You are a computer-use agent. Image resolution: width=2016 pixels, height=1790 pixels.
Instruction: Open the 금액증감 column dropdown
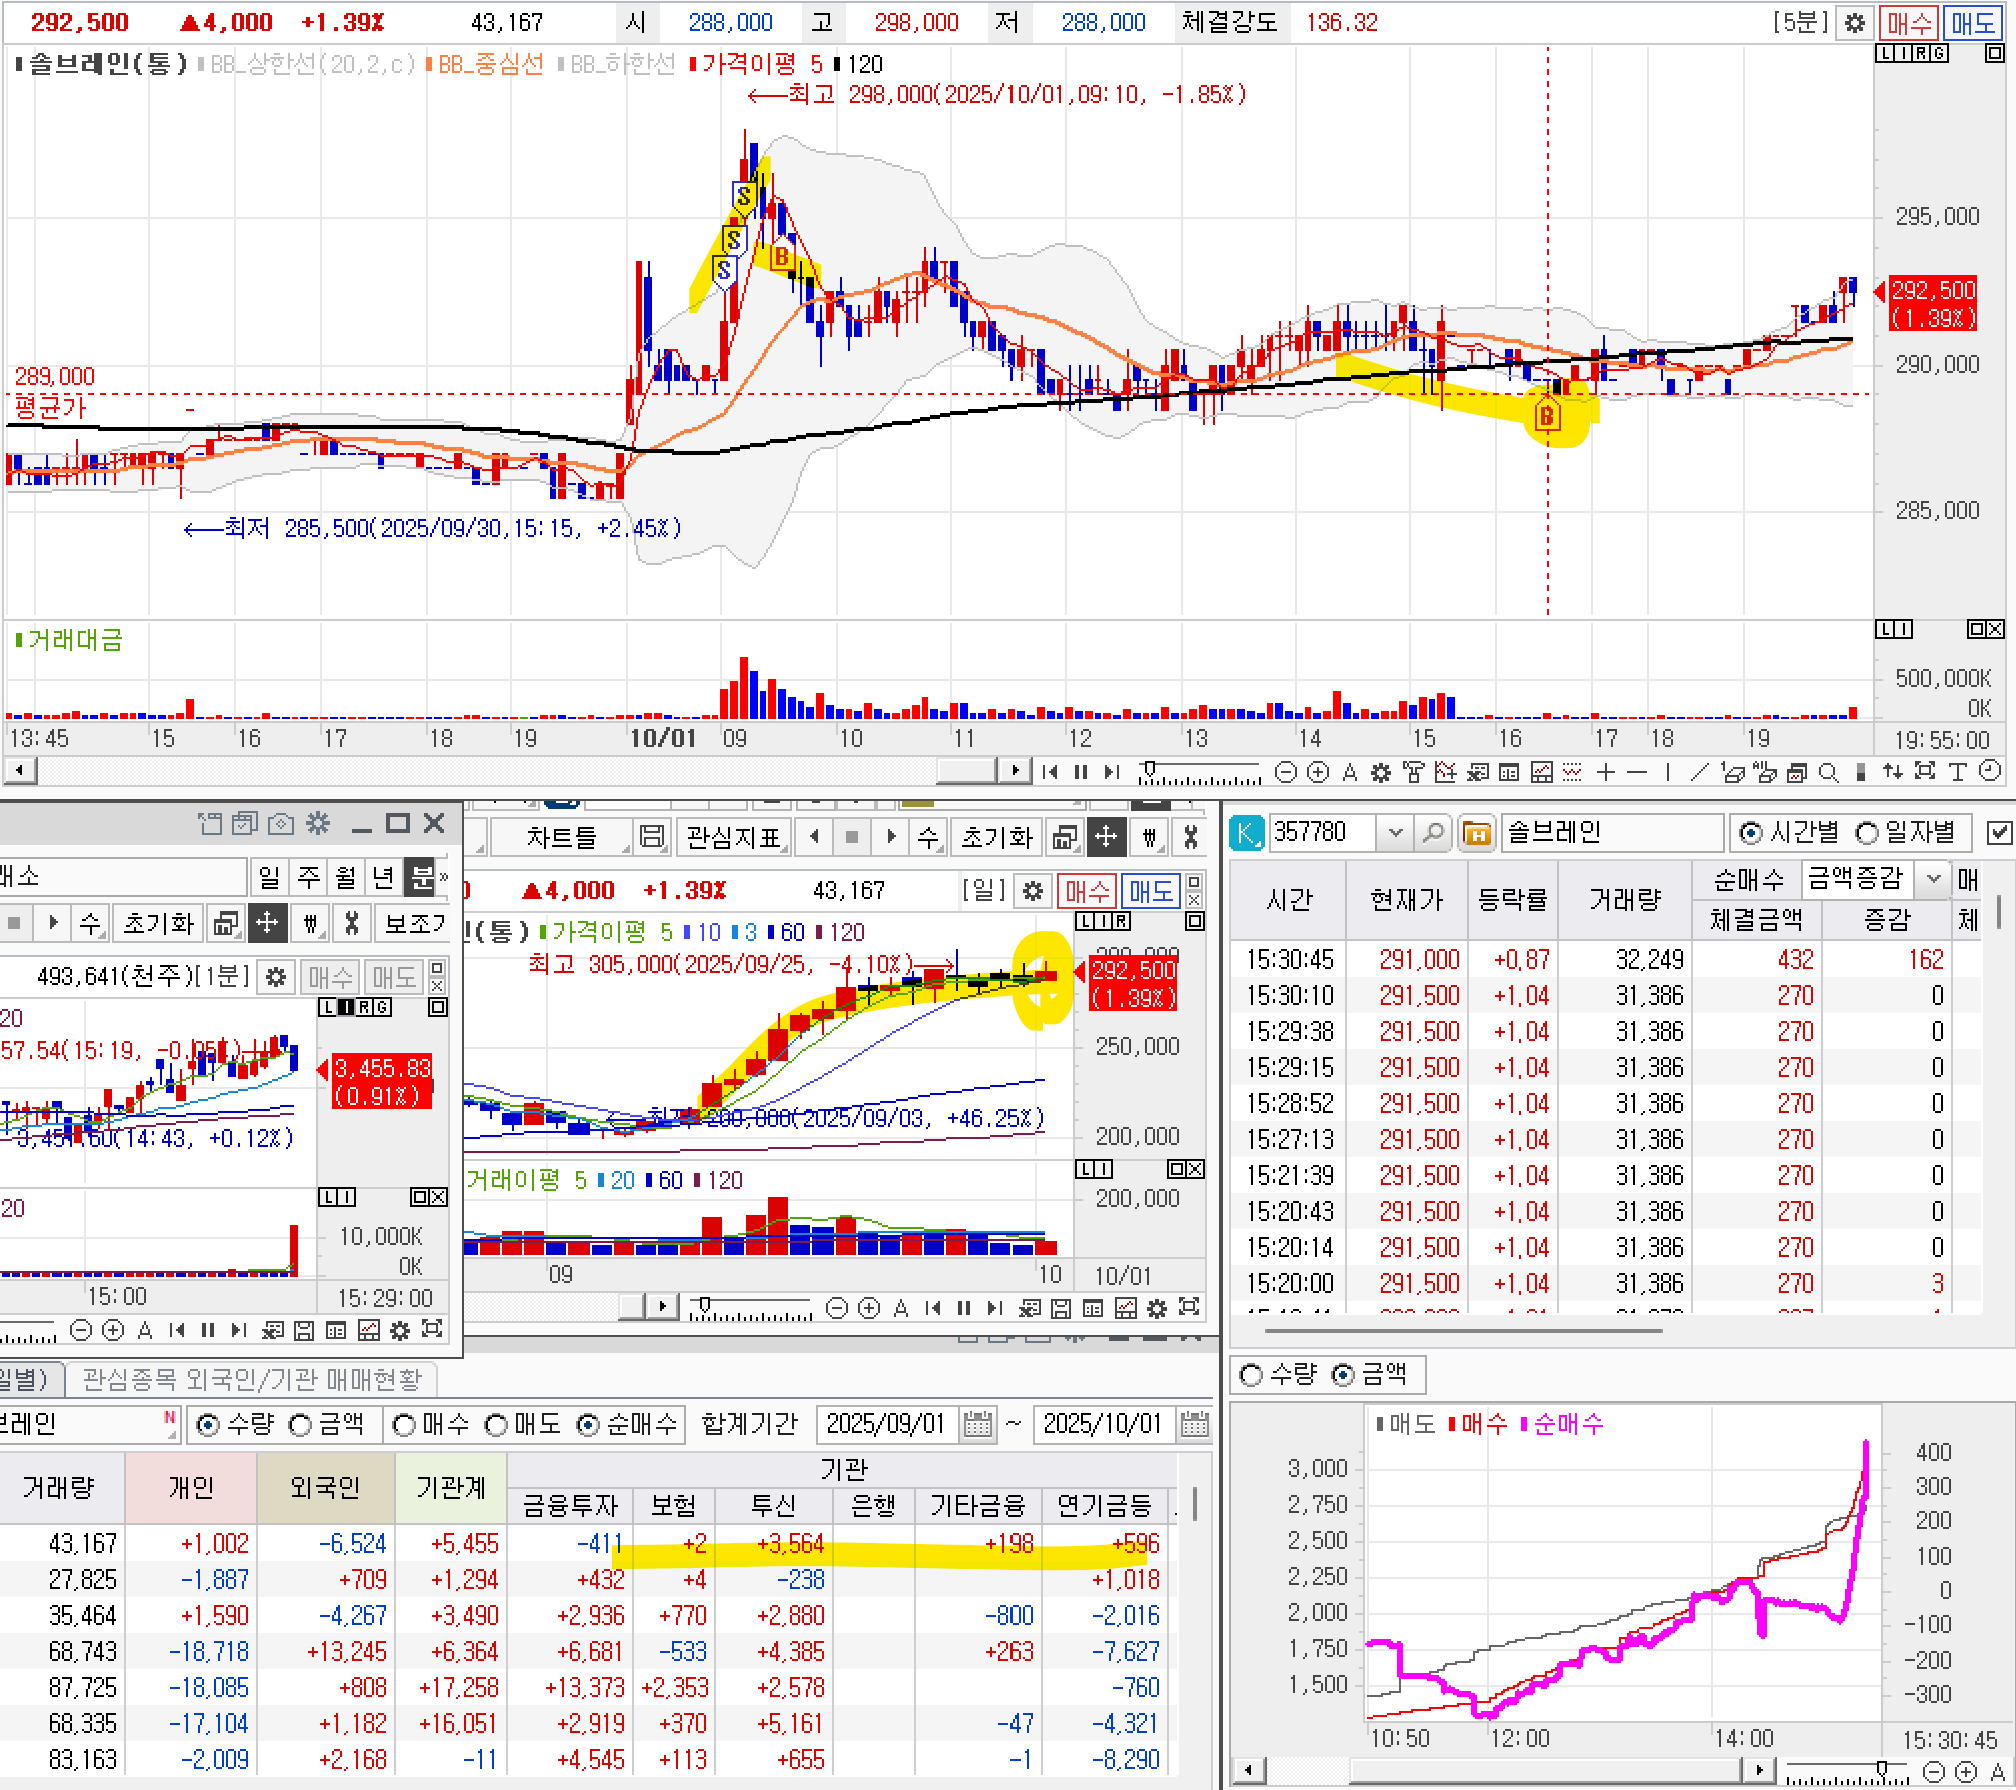[1933, 879]
